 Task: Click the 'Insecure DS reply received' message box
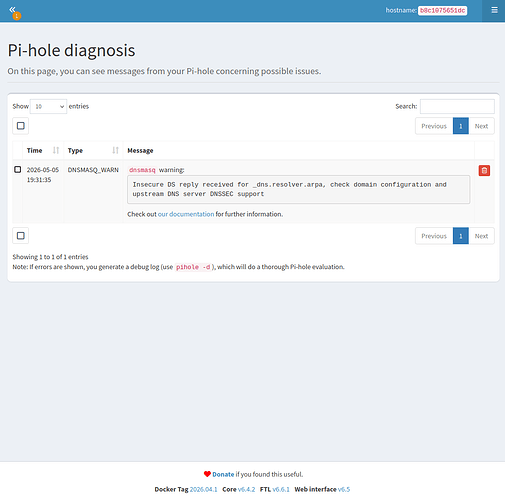click(298, 189)
